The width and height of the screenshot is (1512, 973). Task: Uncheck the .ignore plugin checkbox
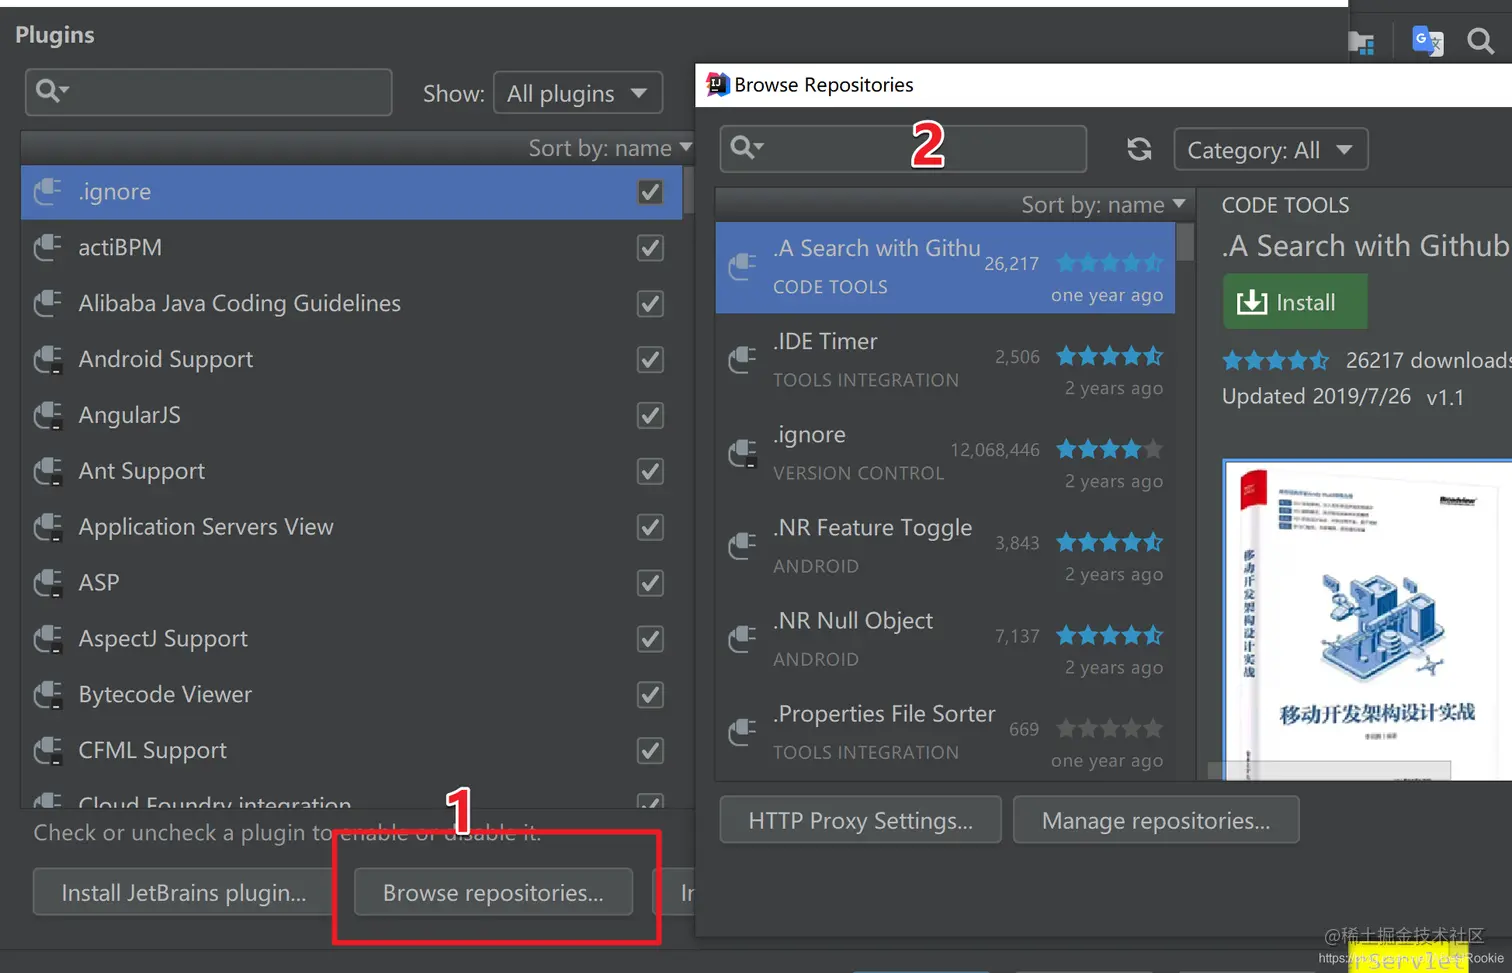[650, 192]
